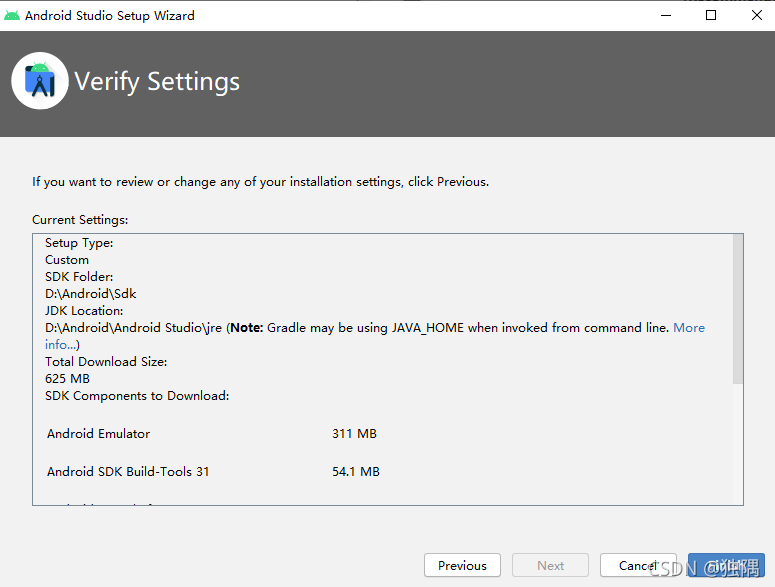Click the Android Studio logo in header
Viewport: 775px width, 587px height.
pos(40,81)
